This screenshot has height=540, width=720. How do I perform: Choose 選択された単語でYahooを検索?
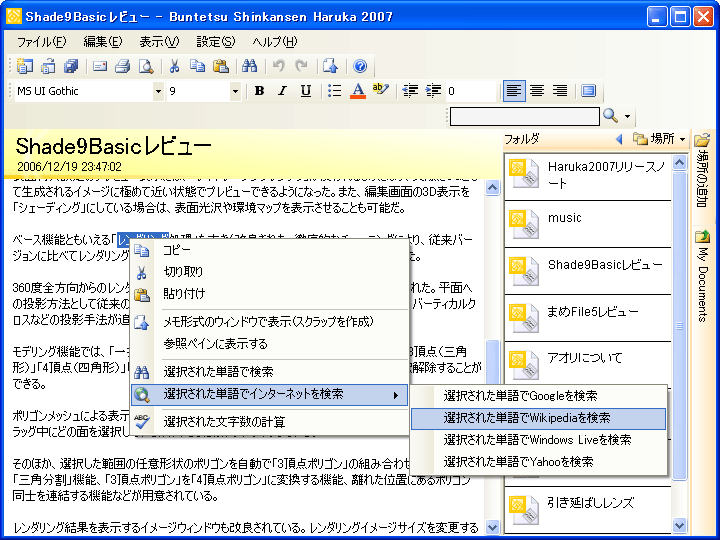click(538, 462)
